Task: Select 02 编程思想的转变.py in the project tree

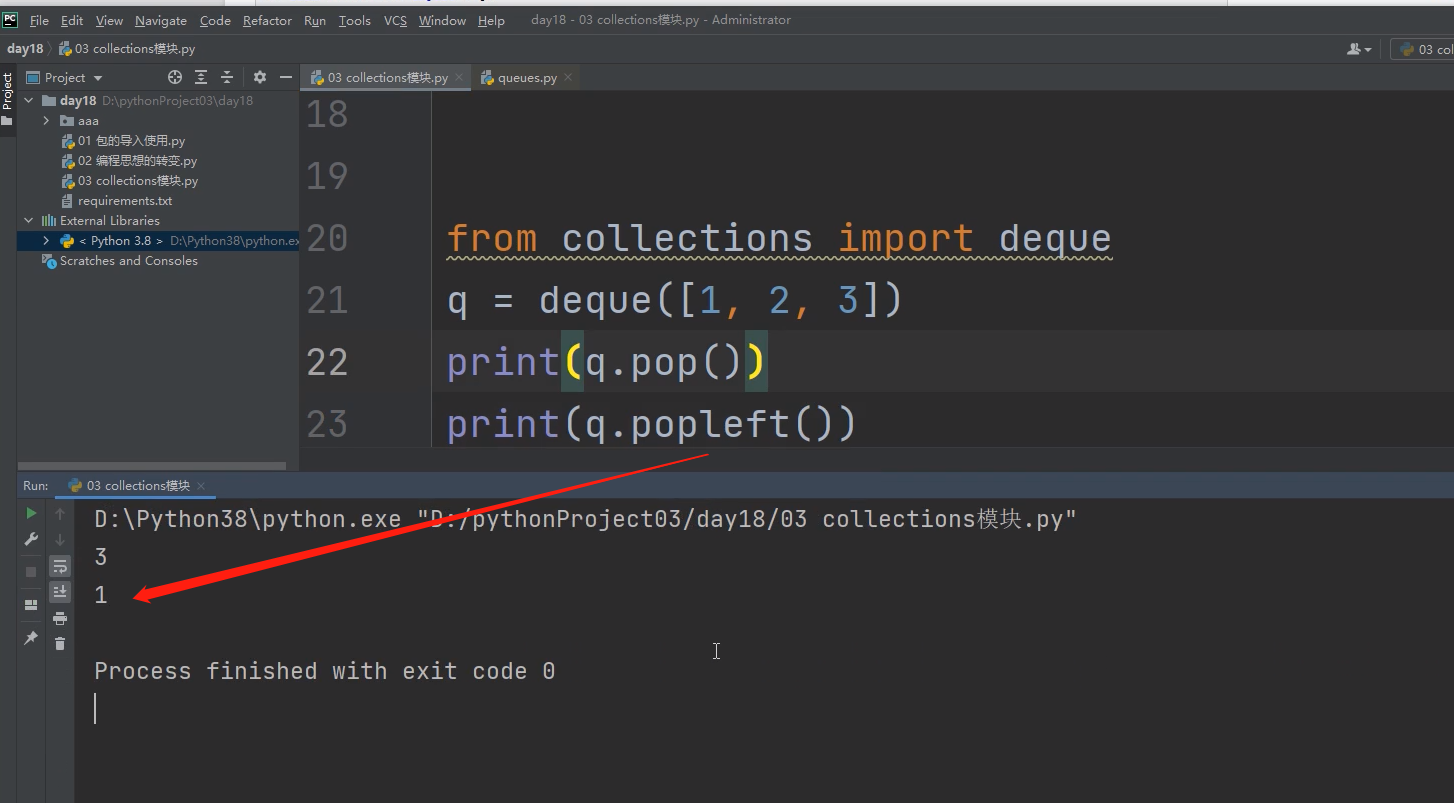Action: 137,161
